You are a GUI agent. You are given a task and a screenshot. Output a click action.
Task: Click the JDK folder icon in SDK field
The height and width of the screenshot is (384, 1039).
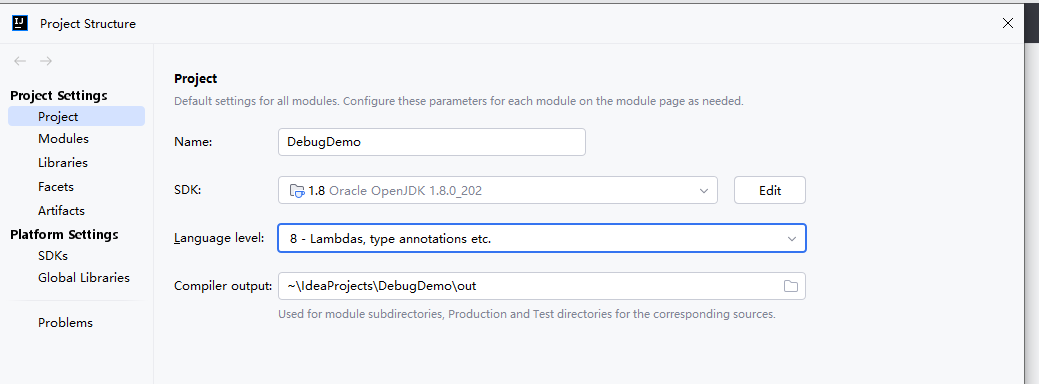point(297,191)
